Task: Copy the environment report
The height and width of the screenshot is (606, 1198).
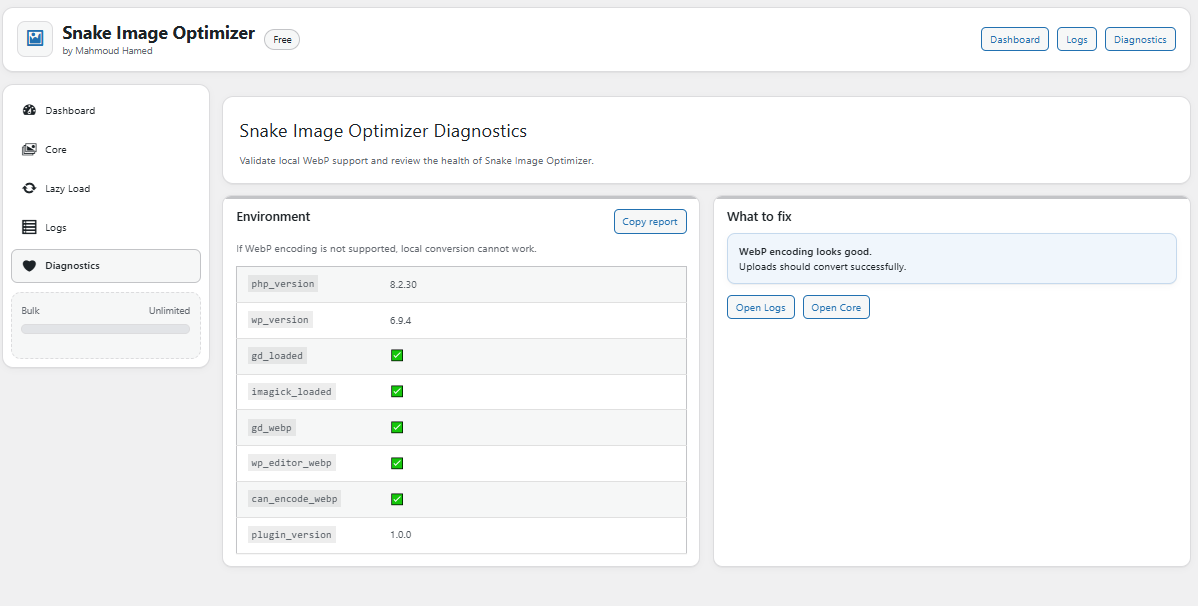Action: tap(650, 222)
